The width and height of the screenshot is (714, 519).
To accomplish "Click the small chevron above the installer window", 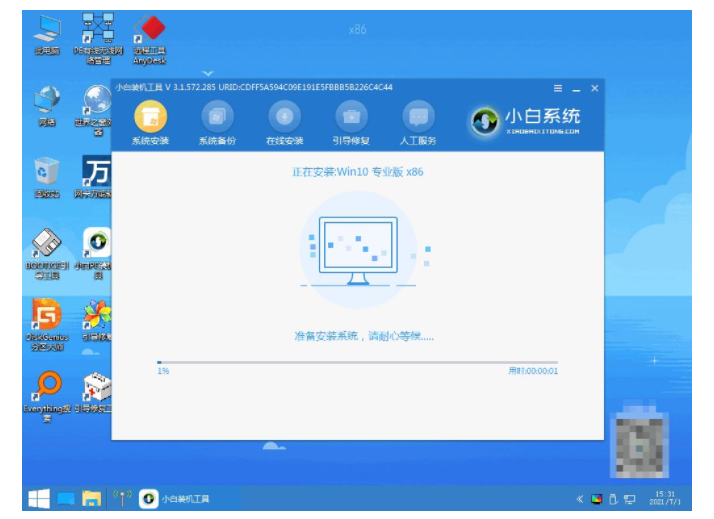I will click(208, 73).
